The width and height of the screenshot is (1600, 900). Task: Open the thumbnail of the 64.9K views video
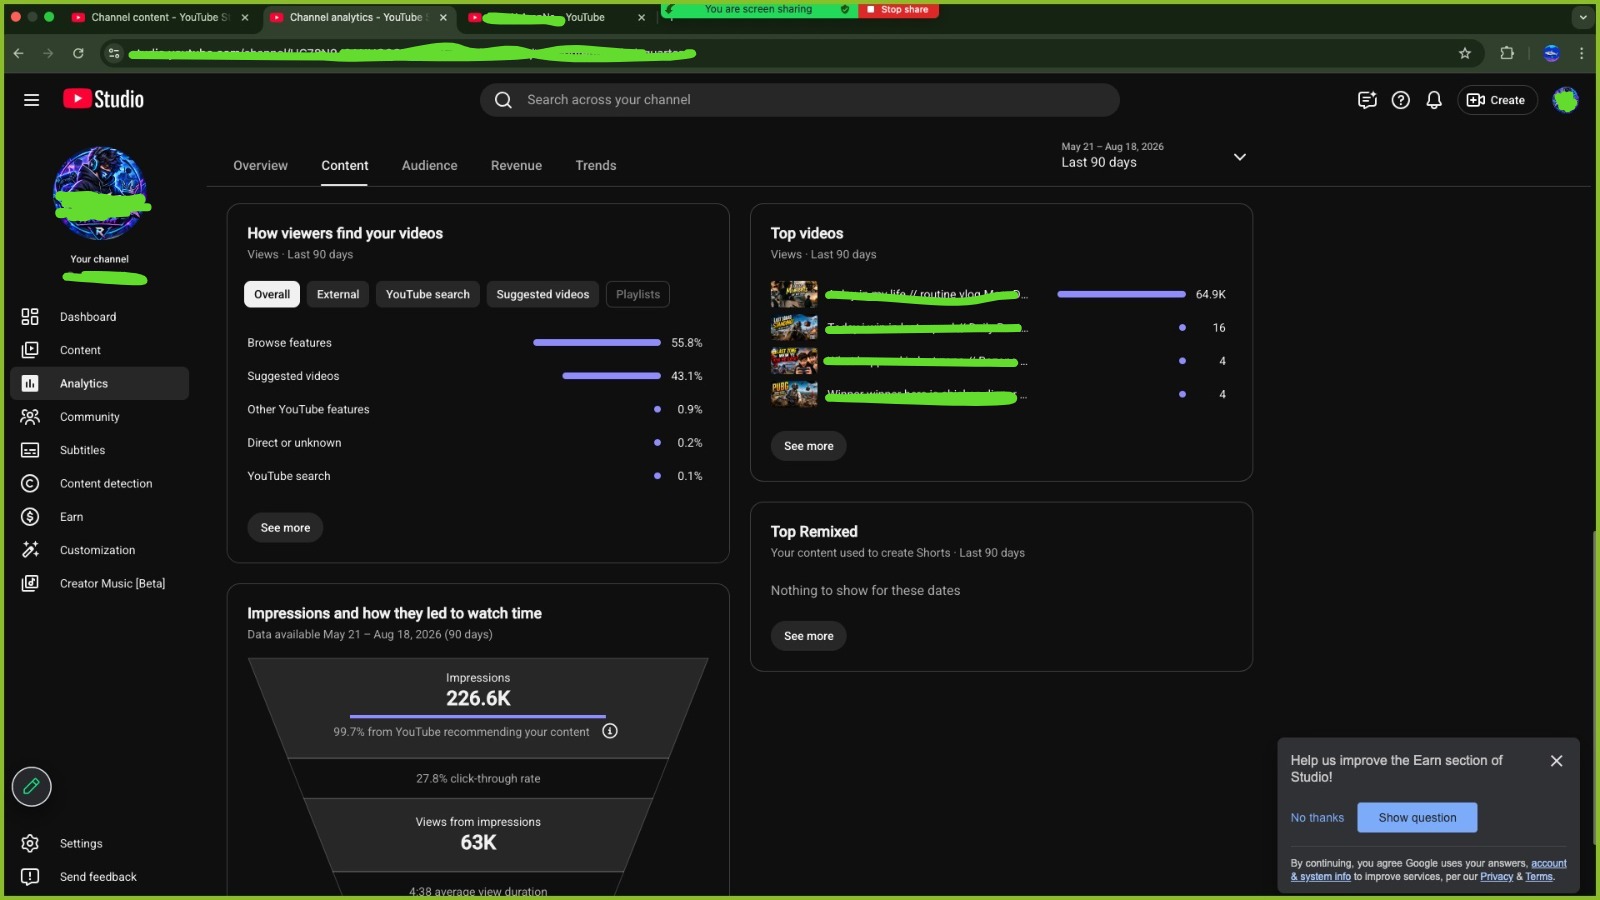[x=794, y=294]
